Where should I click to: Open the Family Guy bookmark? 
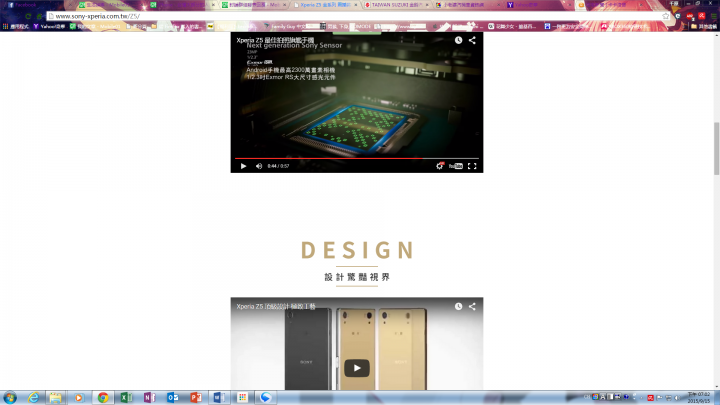pyautogui.click(x=285, y=27)
